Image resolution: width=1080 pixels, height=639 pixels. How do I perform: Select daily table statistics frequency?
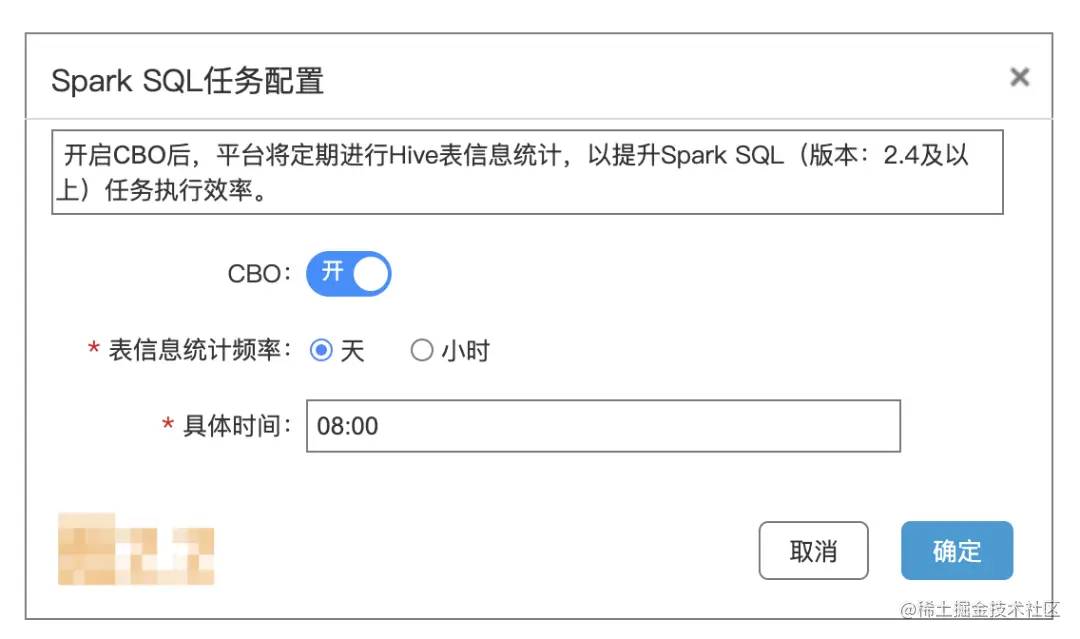(x=322, y=350)
